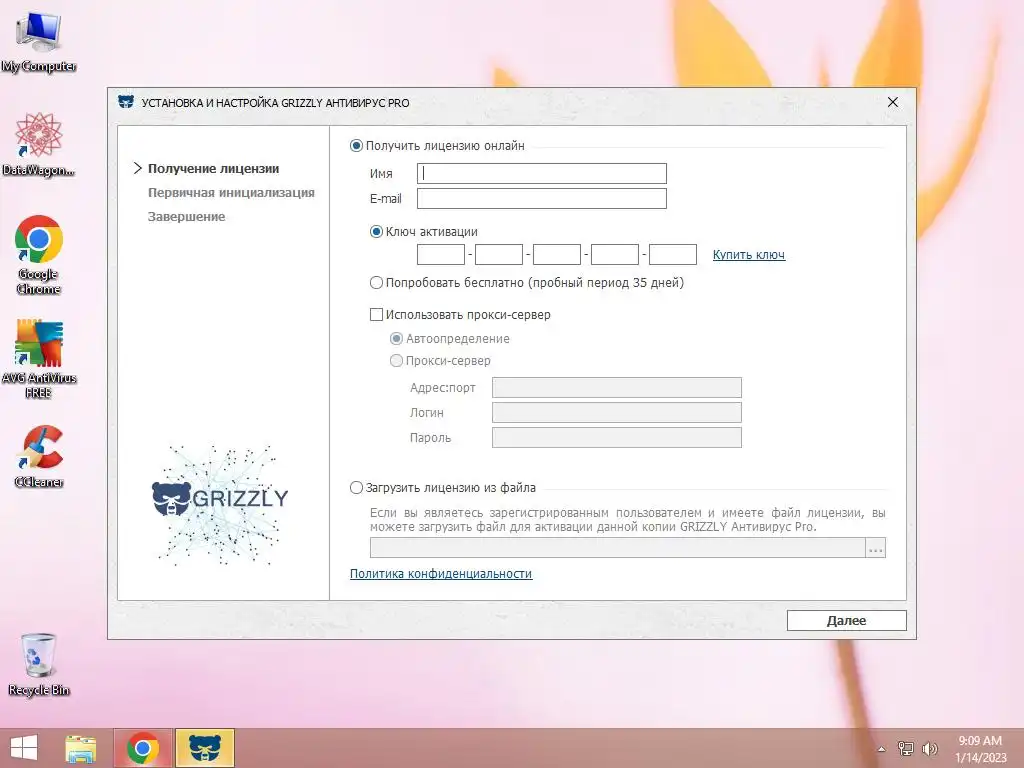Select 'Получить лицензию онлайн' radio button
The image size is (1024, 768).
point(356,146)
